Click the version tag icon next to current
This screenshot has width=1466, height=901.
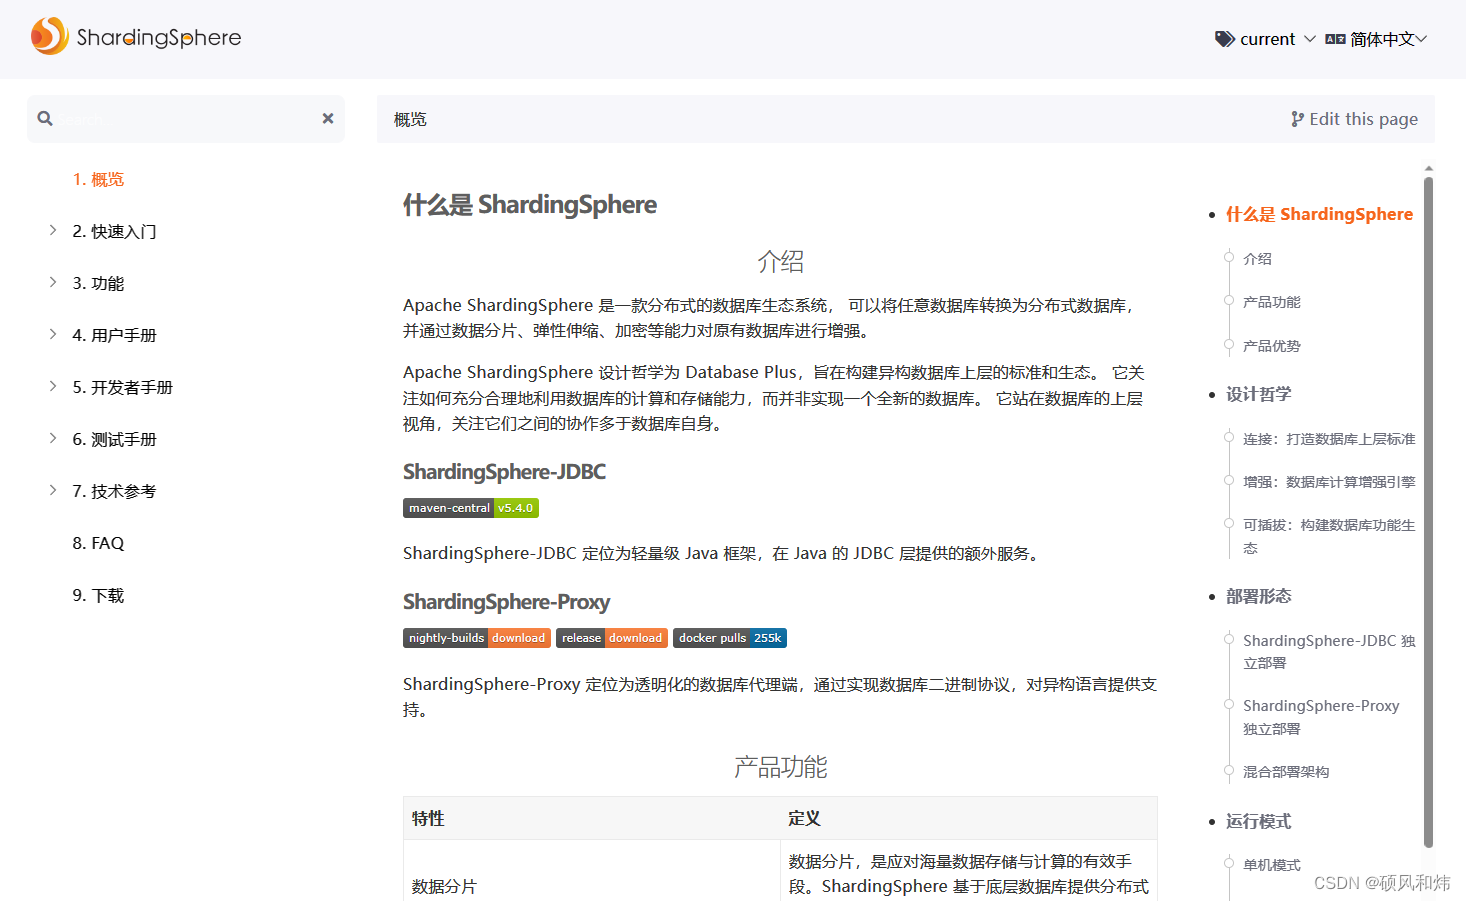pos(1224,39)
